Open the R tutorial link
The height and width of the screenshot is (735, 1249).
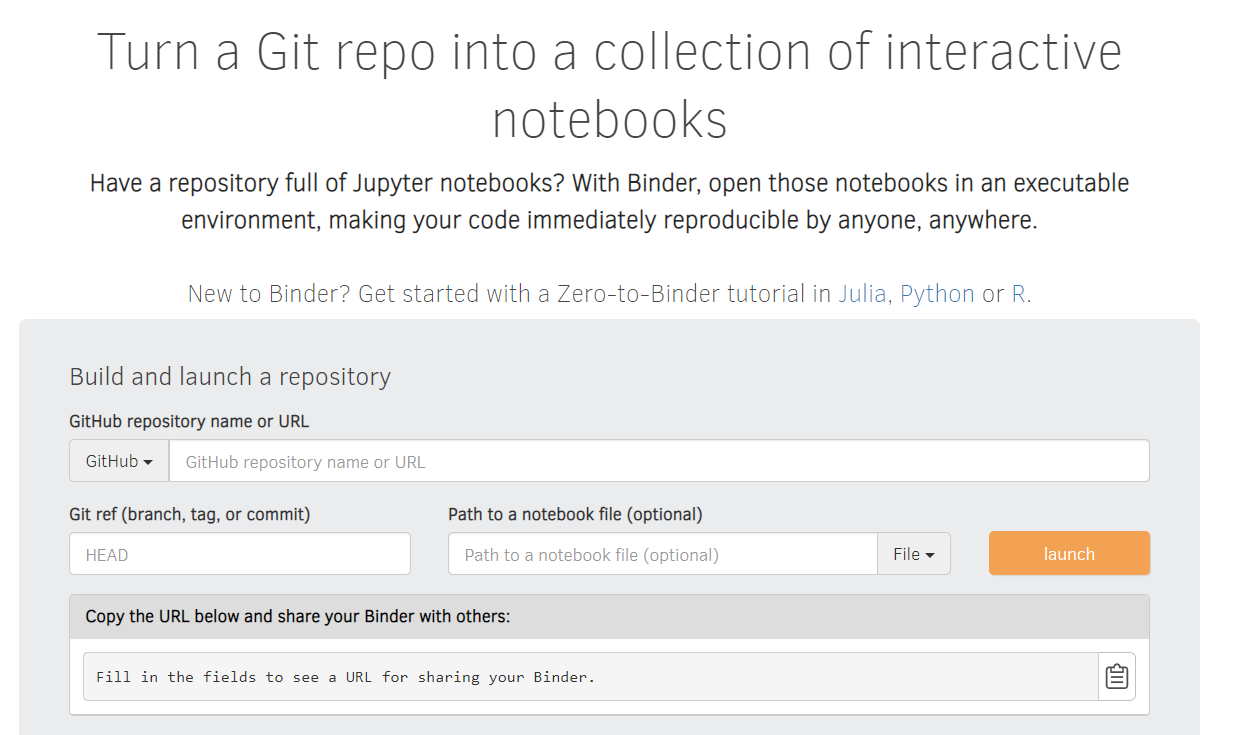coord(1018,294)
